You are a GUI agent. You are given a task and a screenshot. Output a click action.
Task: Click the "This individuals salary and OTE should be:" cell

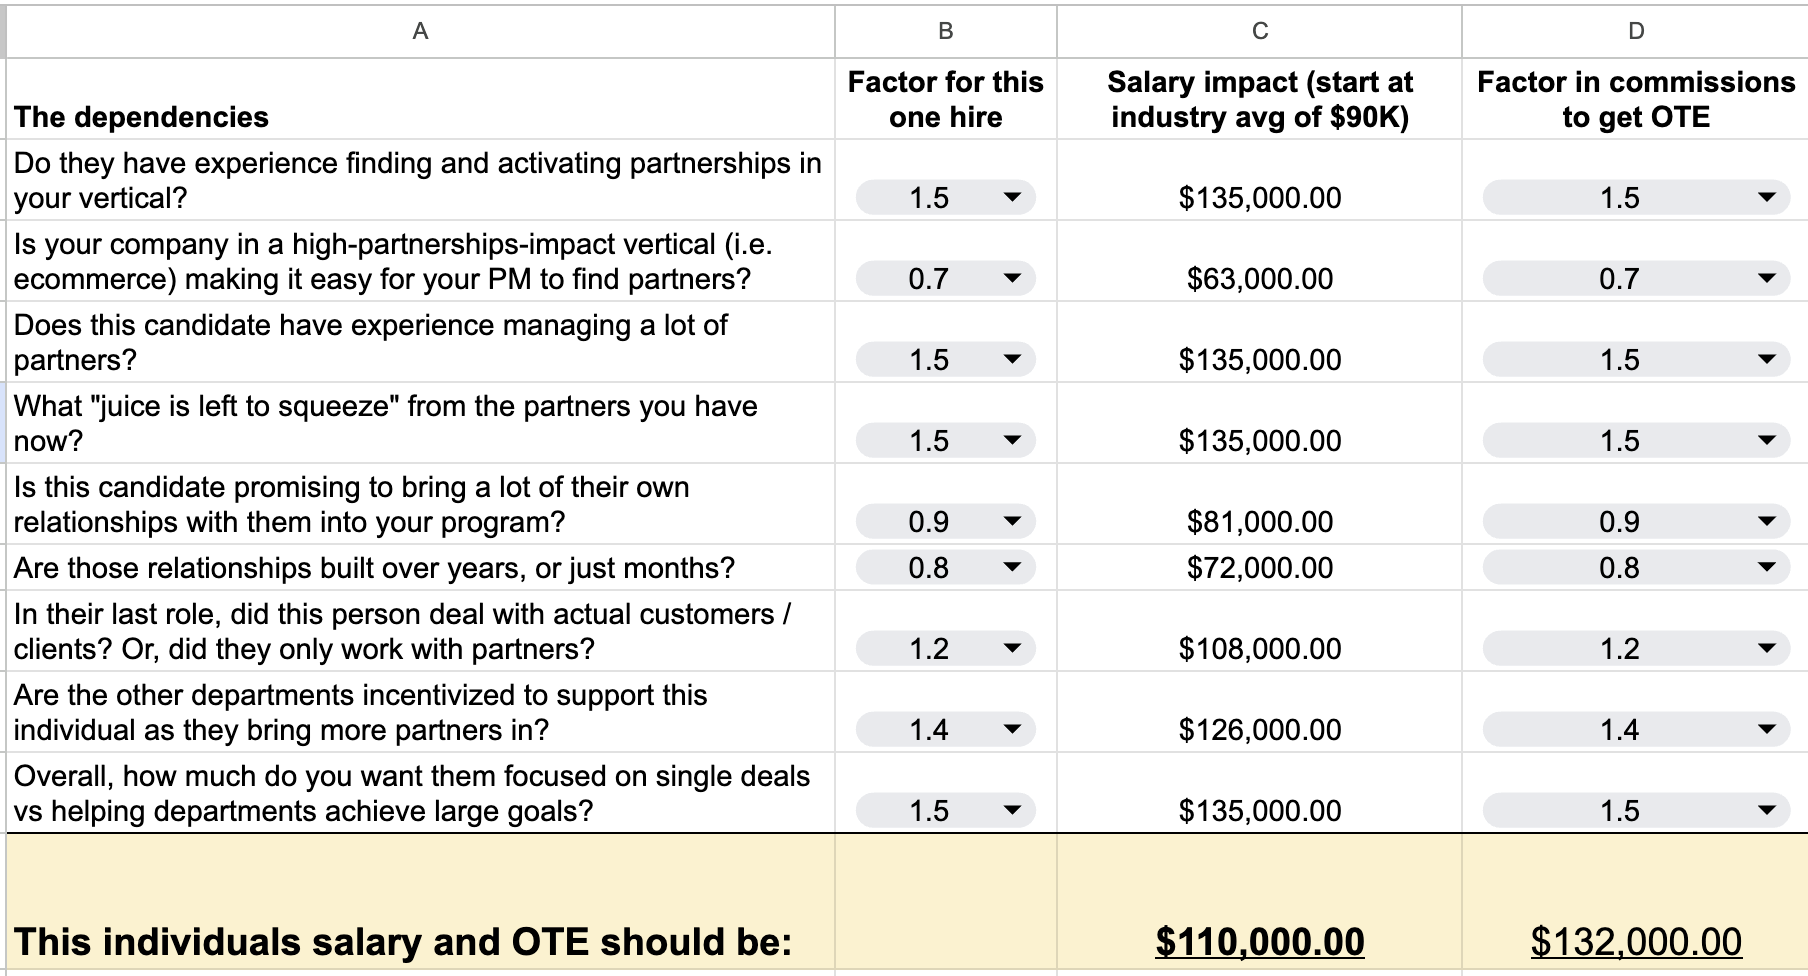tap(421, 902)
